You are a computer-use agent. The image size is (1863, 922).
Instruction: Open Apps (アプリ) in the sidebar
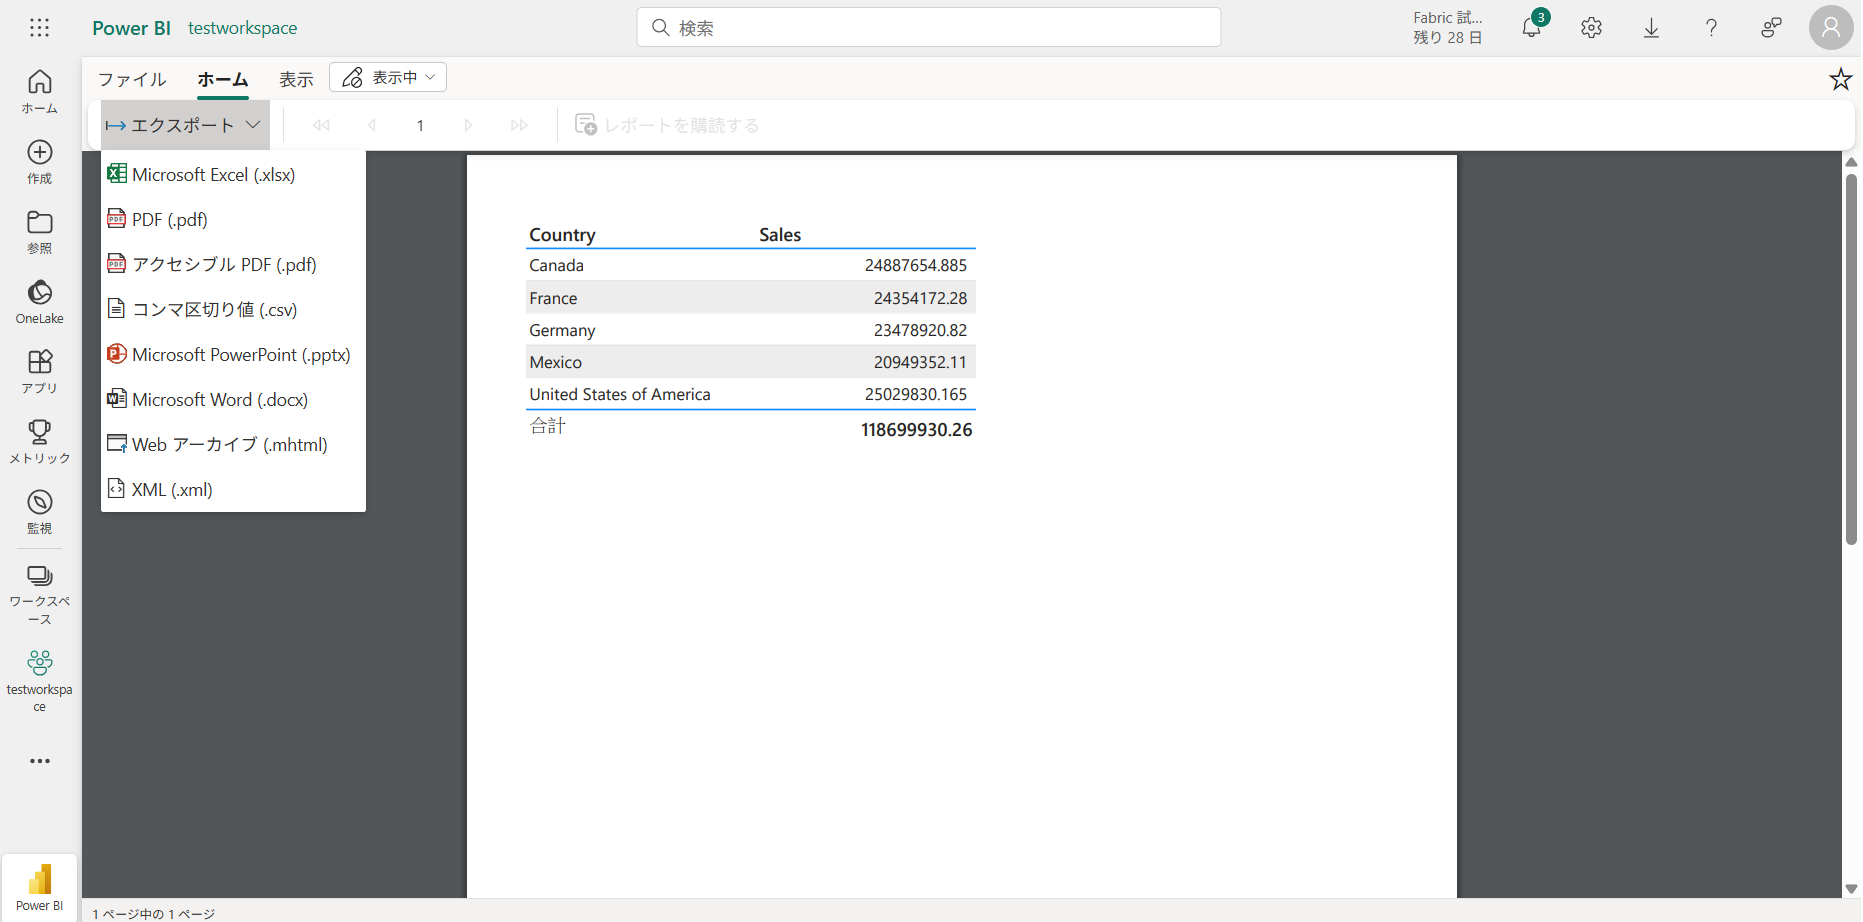(x=40, y=371)
